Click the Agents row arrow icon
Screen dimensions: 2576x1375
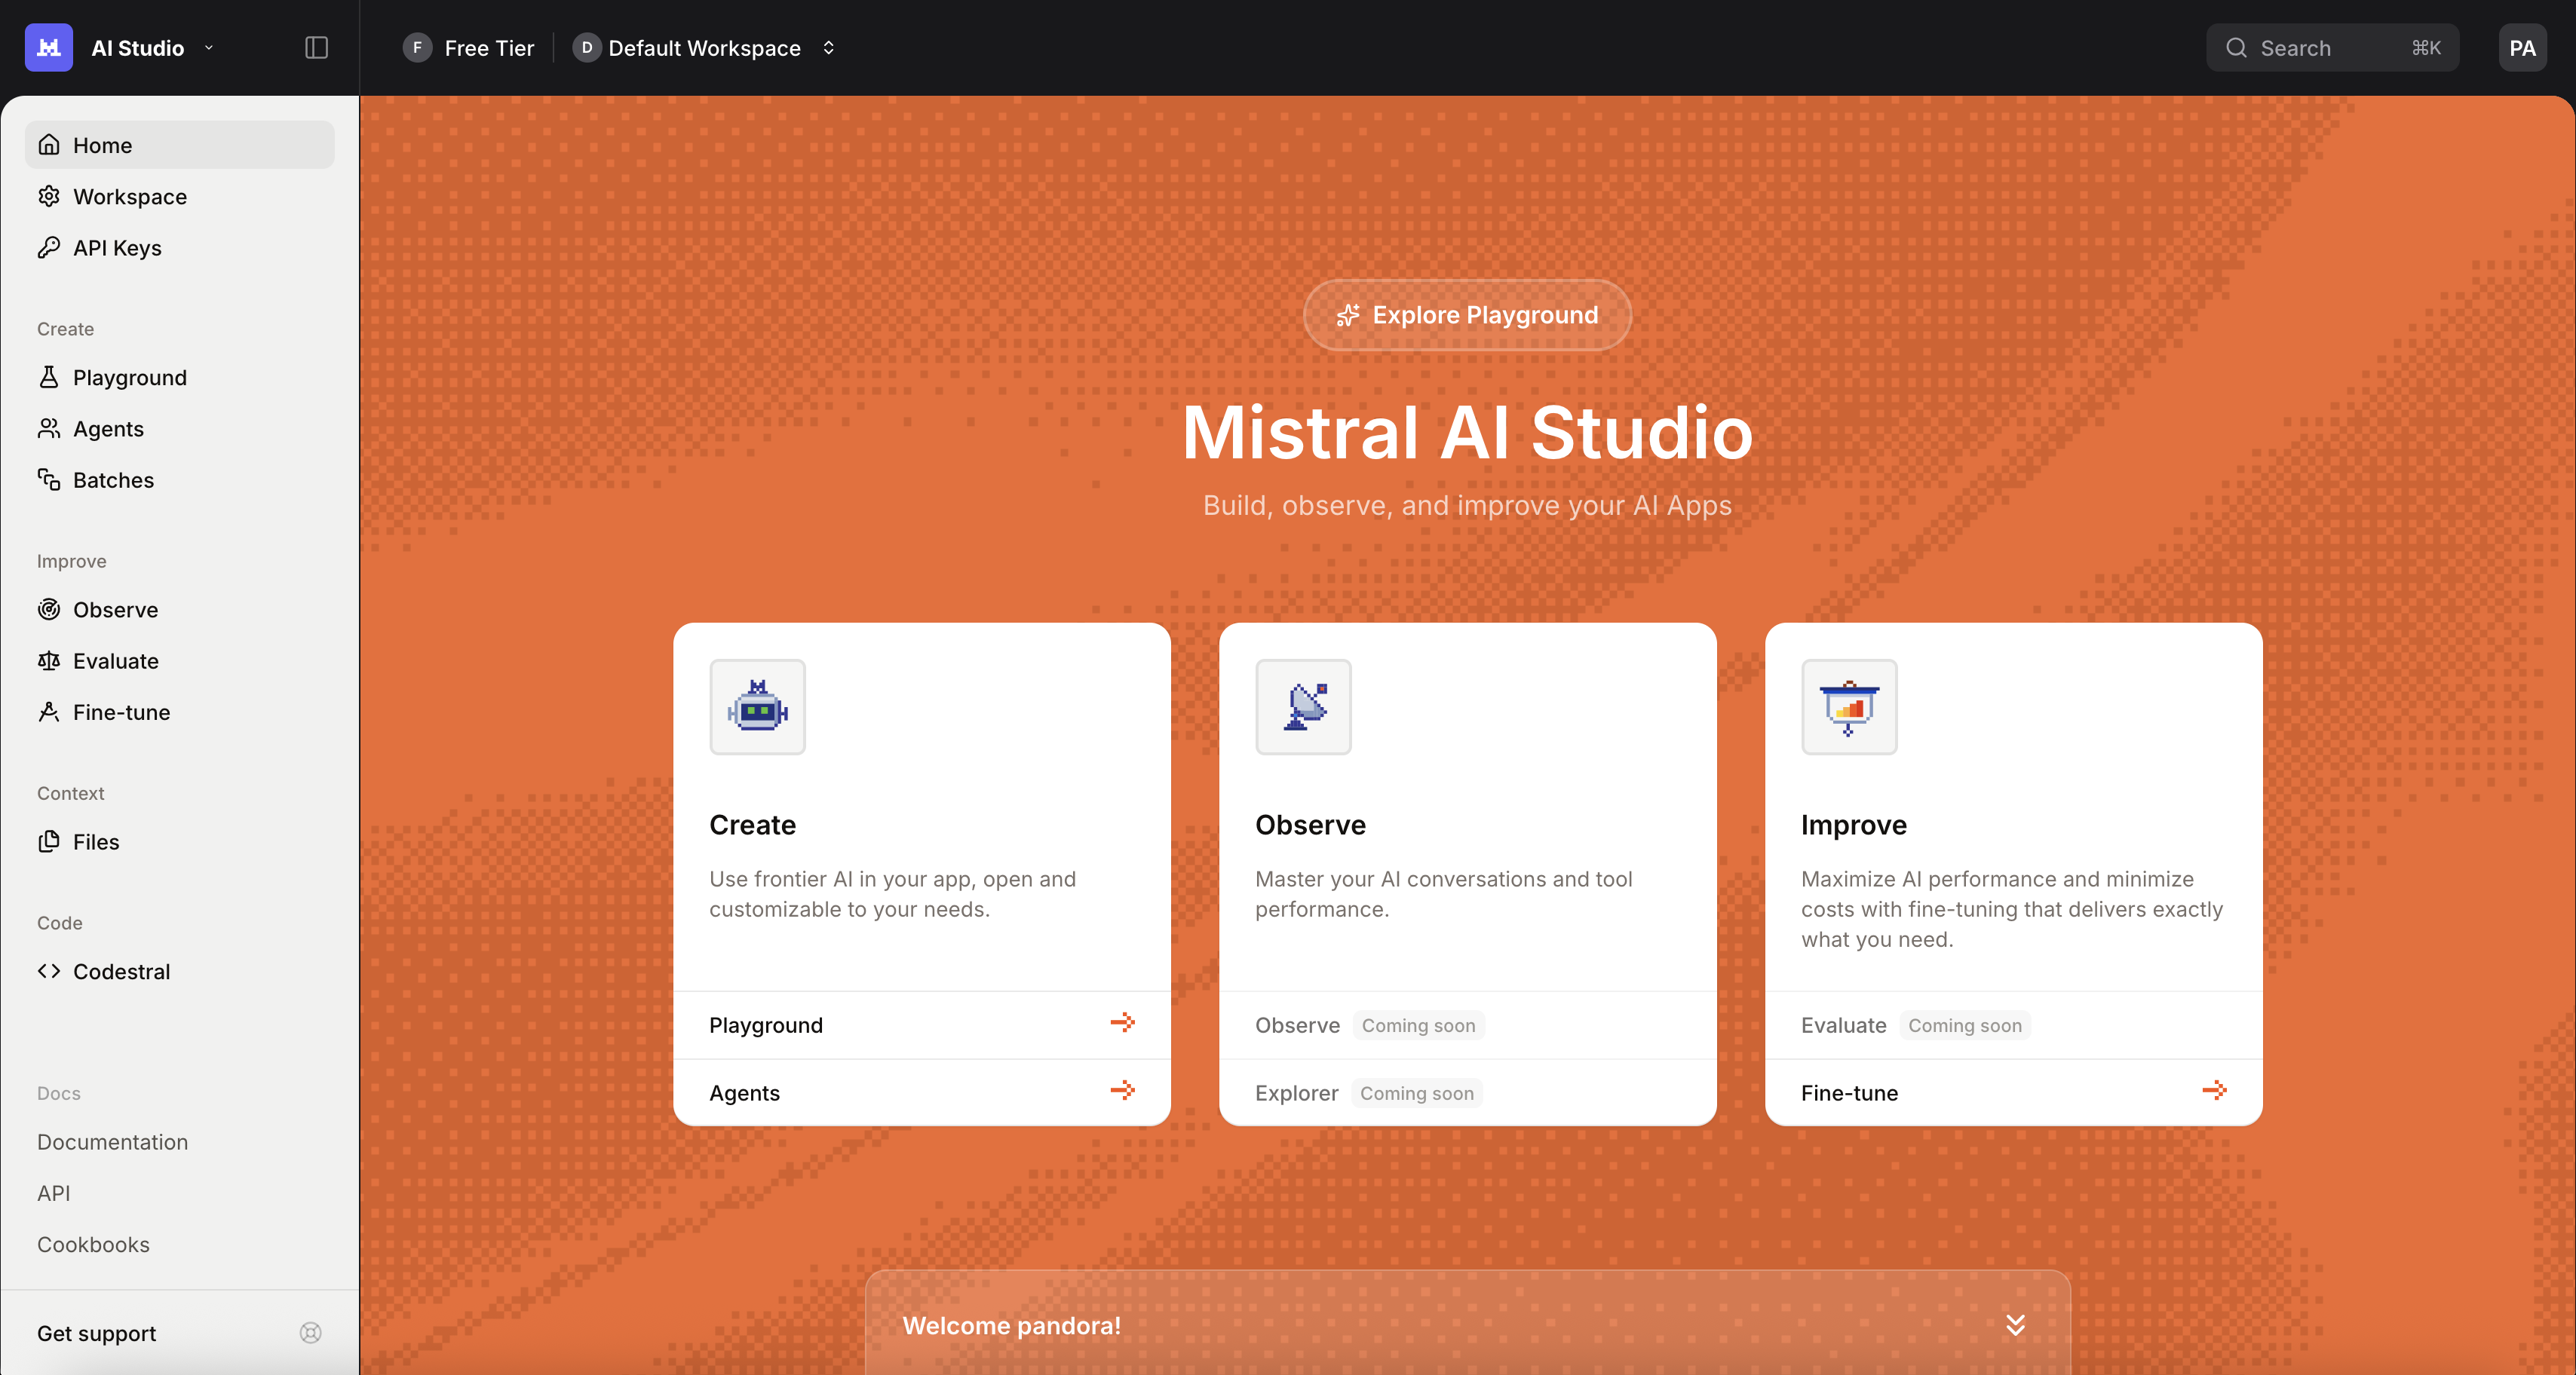point(1122,1091)
